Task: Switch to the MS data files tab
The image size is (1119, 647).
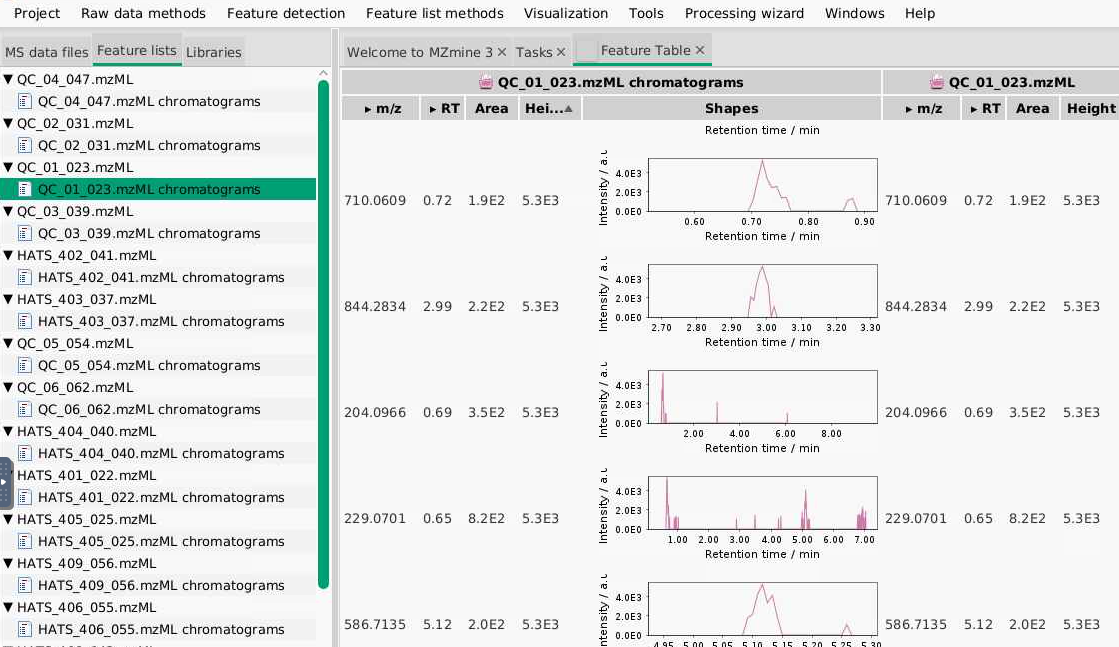Action: tap(46, 52)
